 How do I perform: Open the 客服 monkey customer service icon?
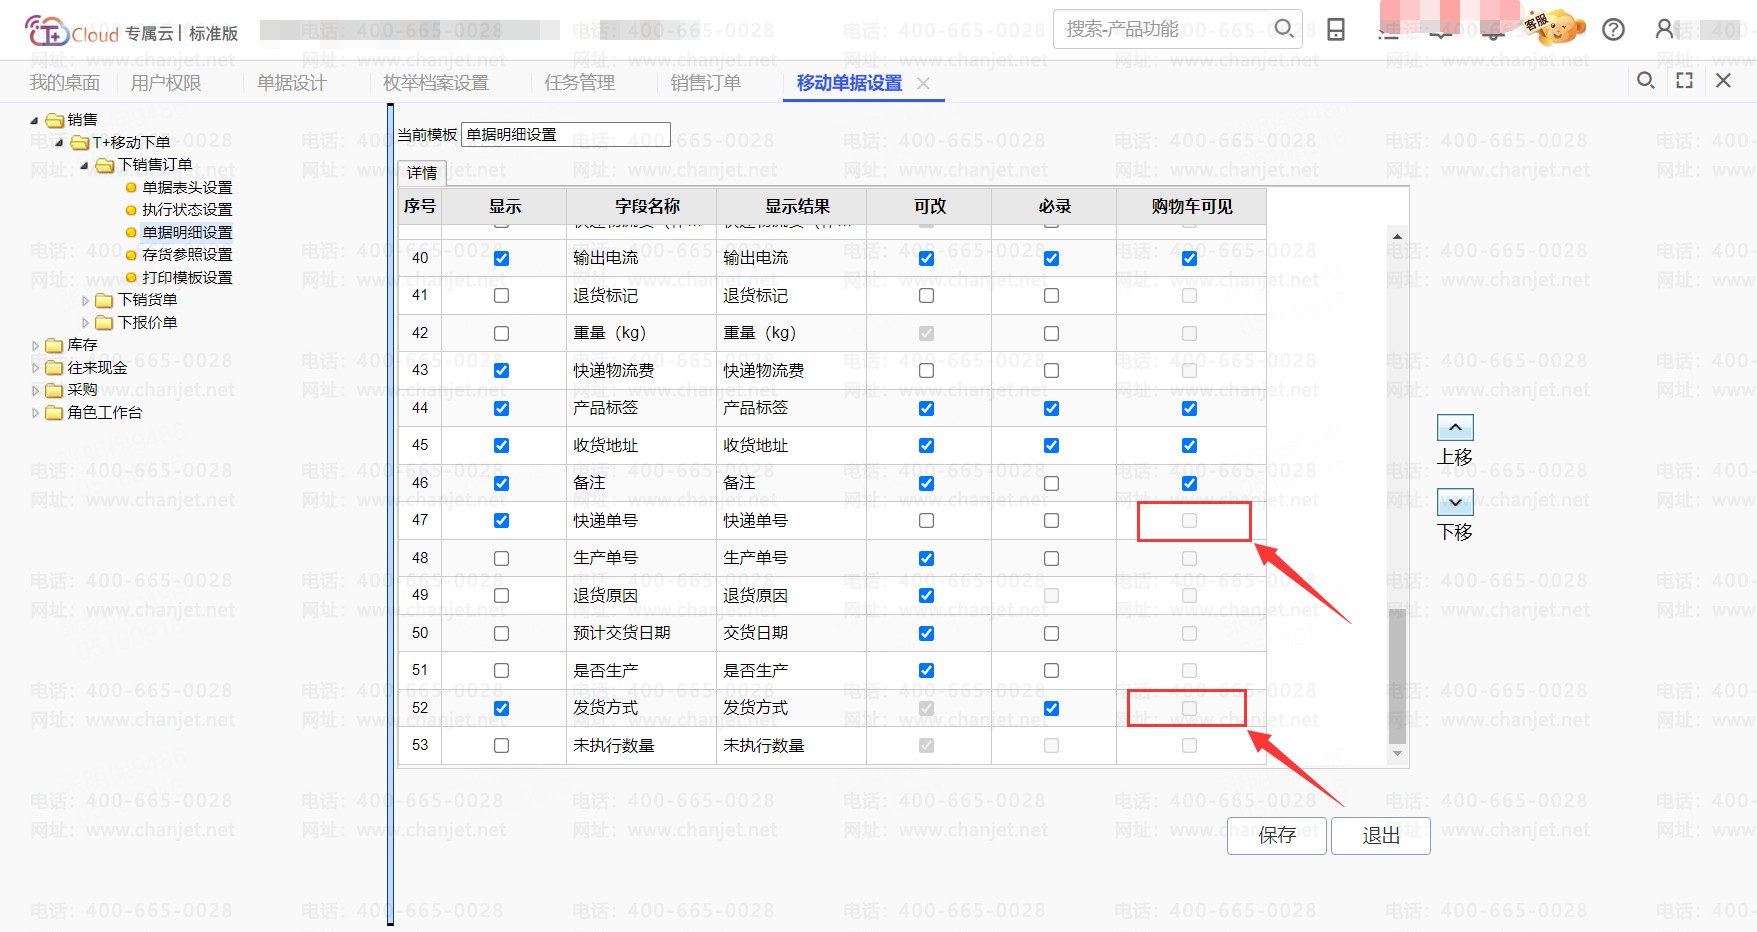pos(1555,27)
